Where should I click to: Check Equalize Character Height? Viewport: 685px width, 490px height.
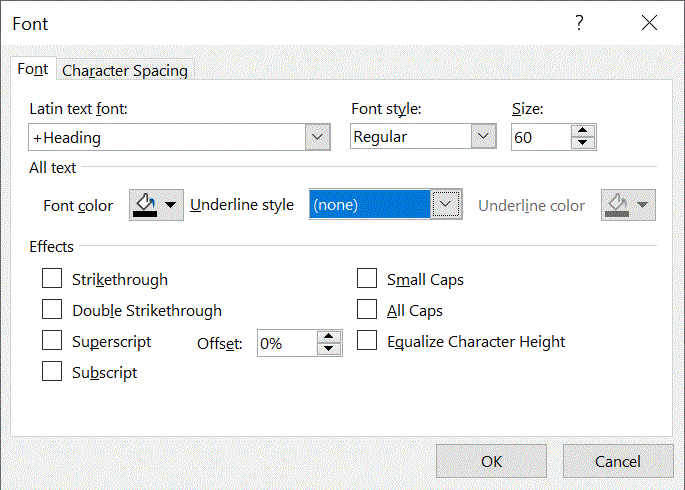[x=367, y=341]
